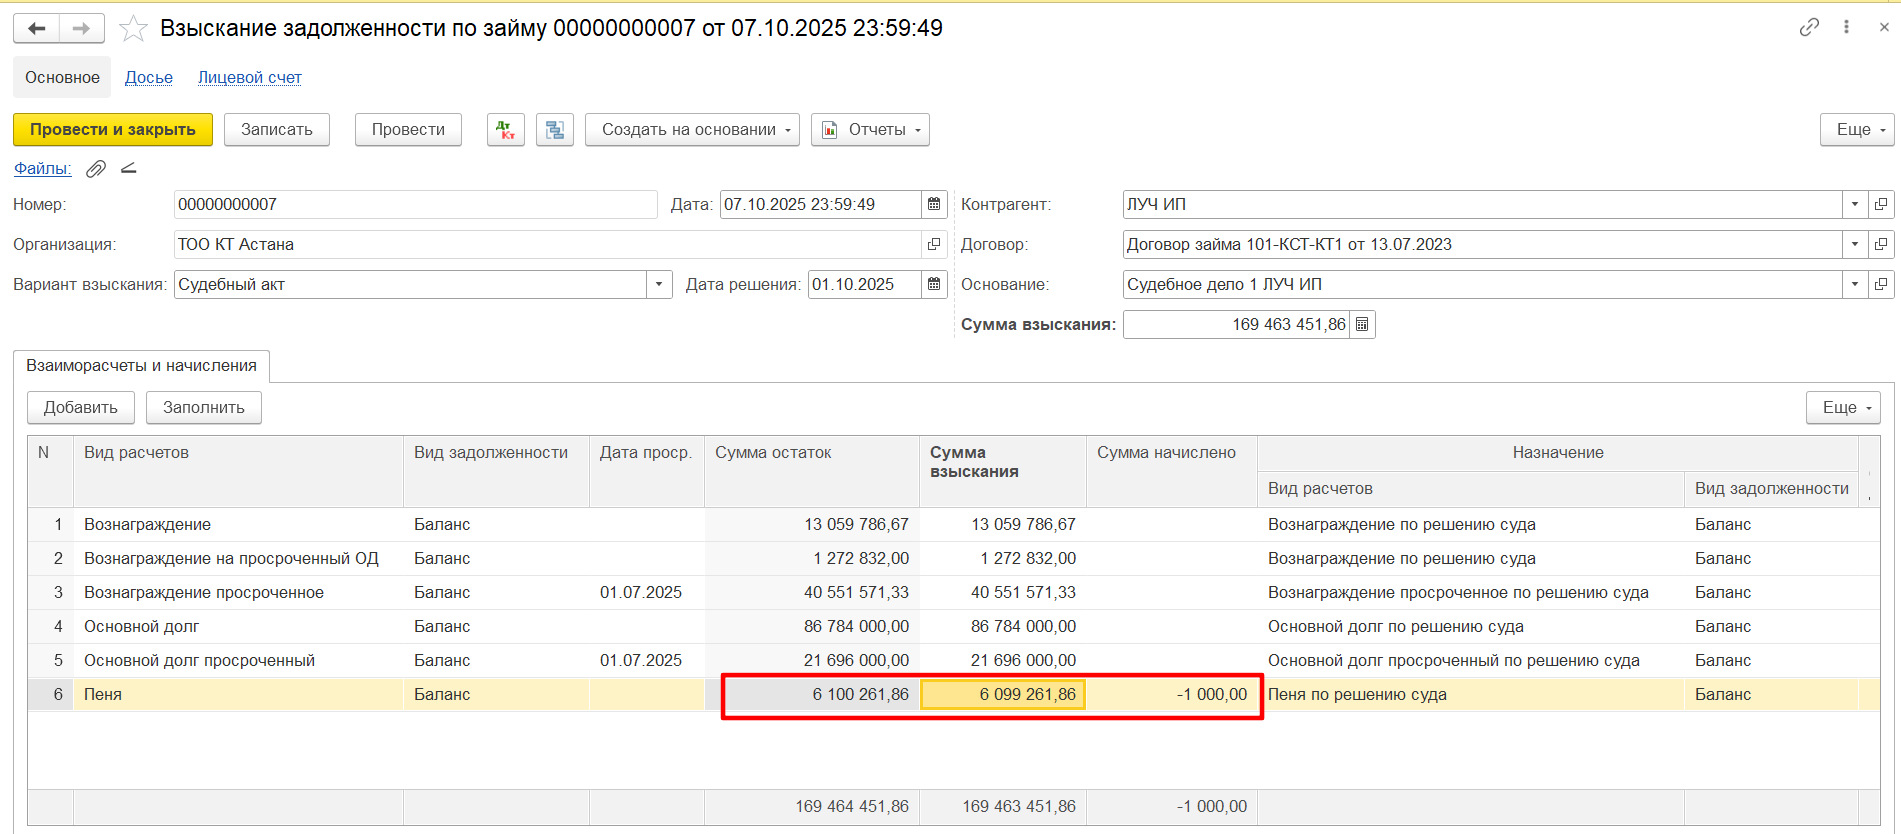Open calendar picker for the Дата field

coord(934,204)
